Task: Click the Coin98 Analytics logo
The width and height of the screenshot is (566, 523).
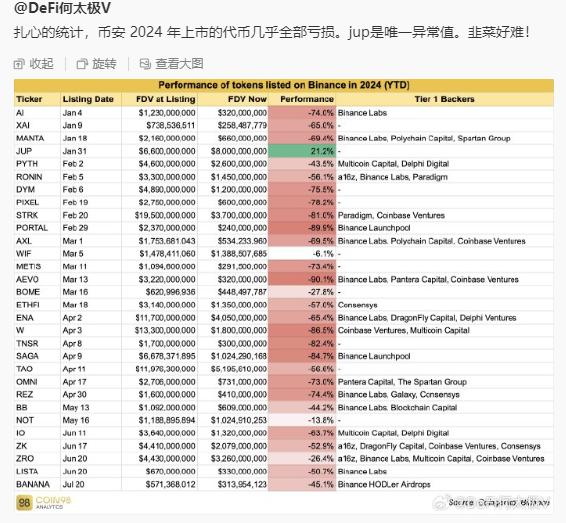Action: click(44, 502)
